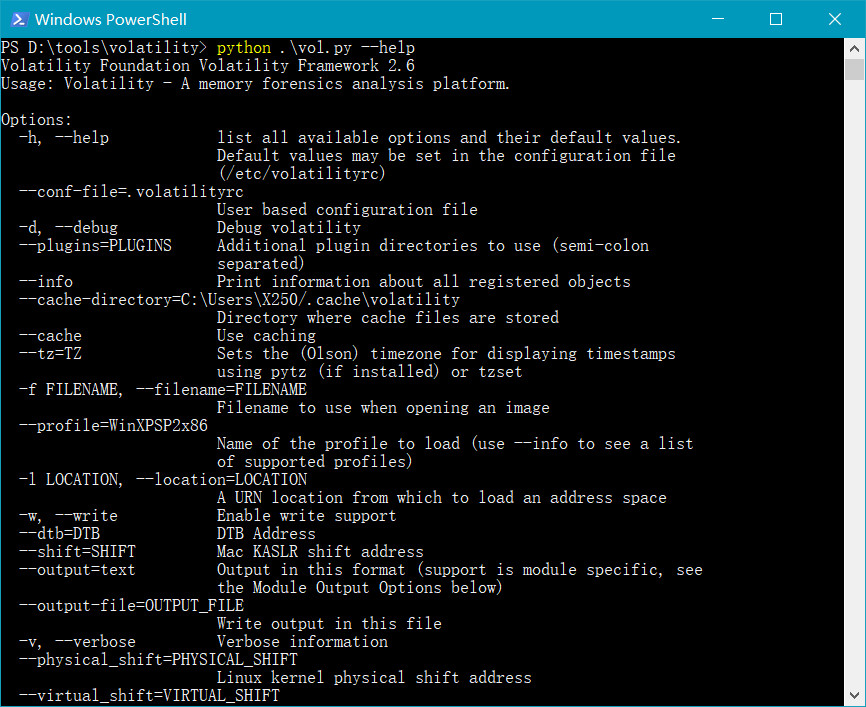Click the "--output=text" option
Viewport: 866px width, 707px height.
click(77, 569)
